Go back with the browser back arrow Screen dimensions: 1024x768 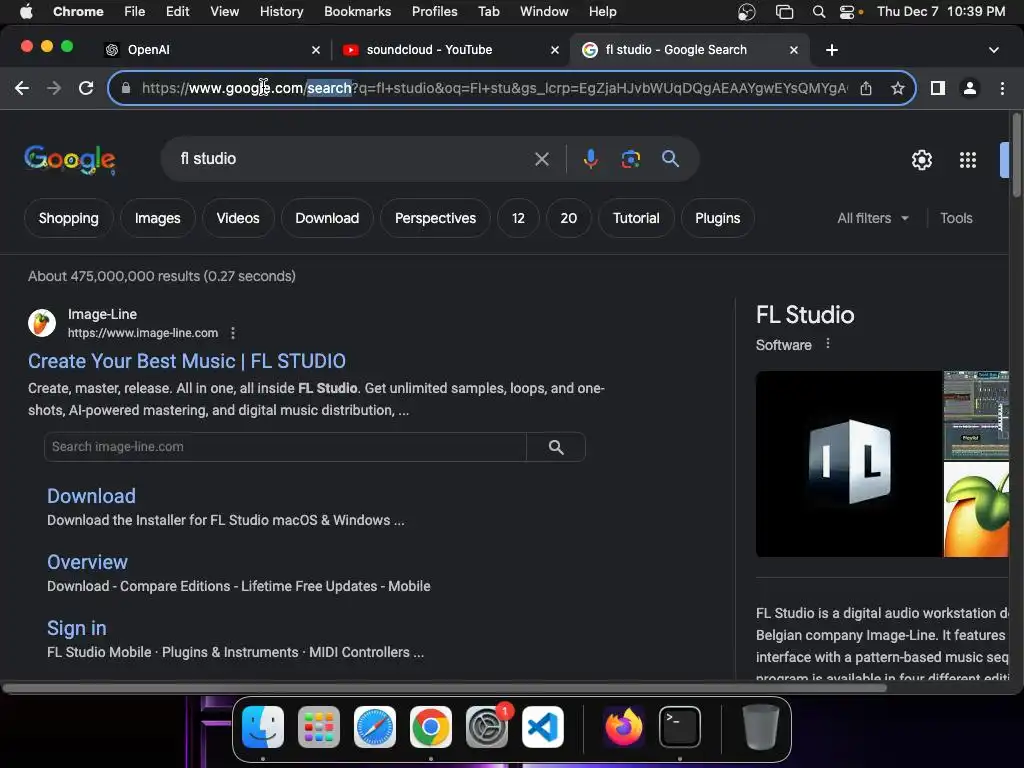[22, 88]
